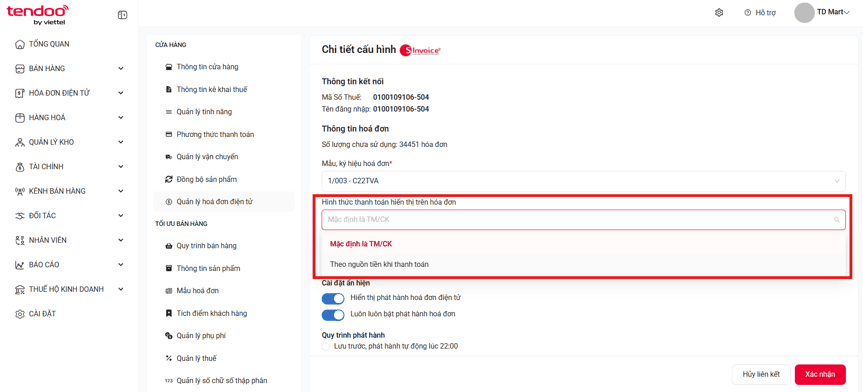
Task: Click the Hỗ trợ help icon
Action: coord(747,12)
